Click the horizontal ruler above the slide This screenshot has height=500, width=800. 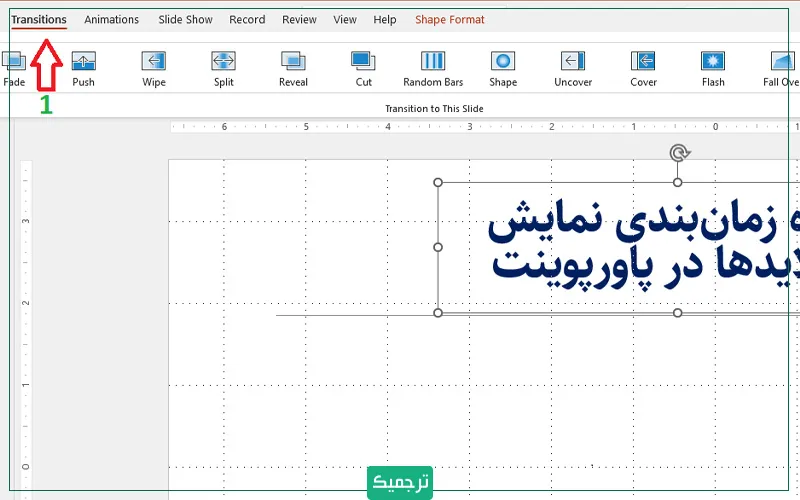485,127
